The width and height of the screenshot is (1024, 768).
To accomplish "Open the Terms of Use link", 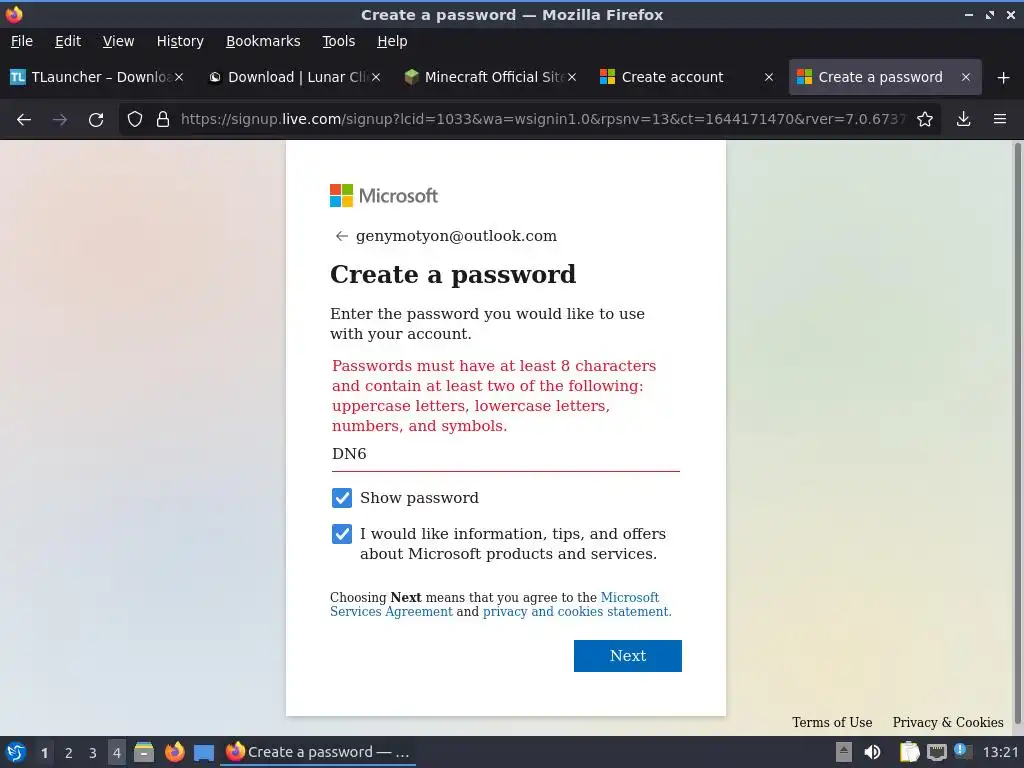I will pos(832,722).
